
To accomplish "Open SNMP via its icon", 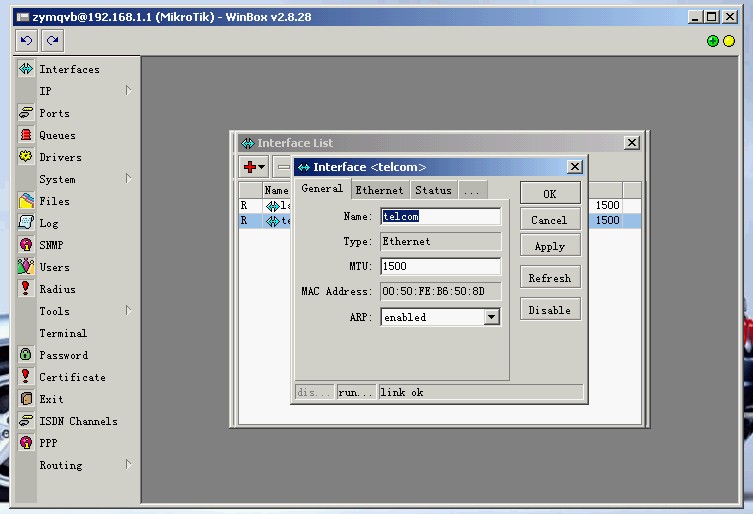I will 26,245.
